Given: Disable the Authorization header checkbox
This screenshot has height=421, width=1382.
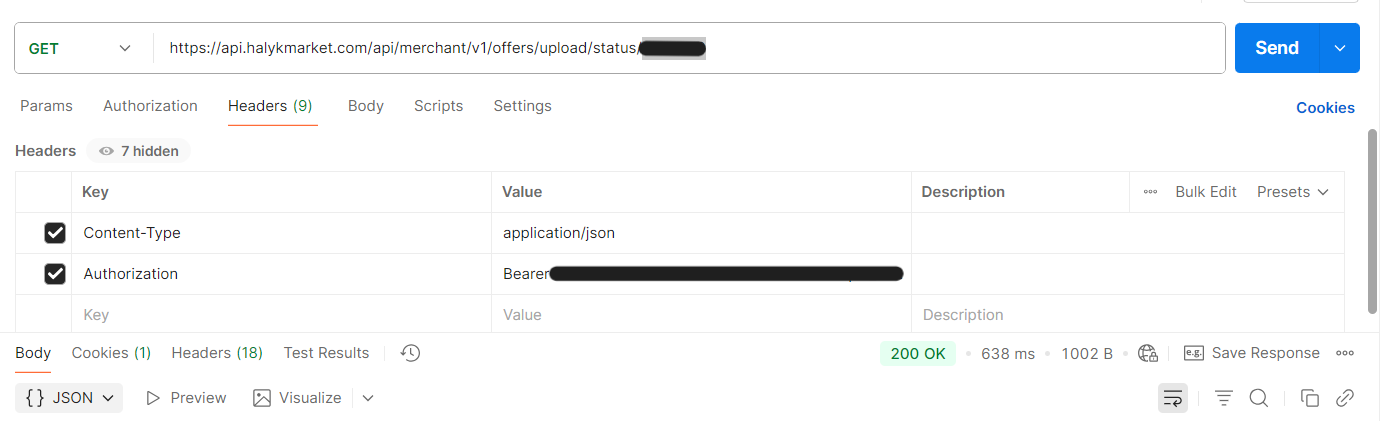Looking at the screenshot, I should (x=55, y=274).
